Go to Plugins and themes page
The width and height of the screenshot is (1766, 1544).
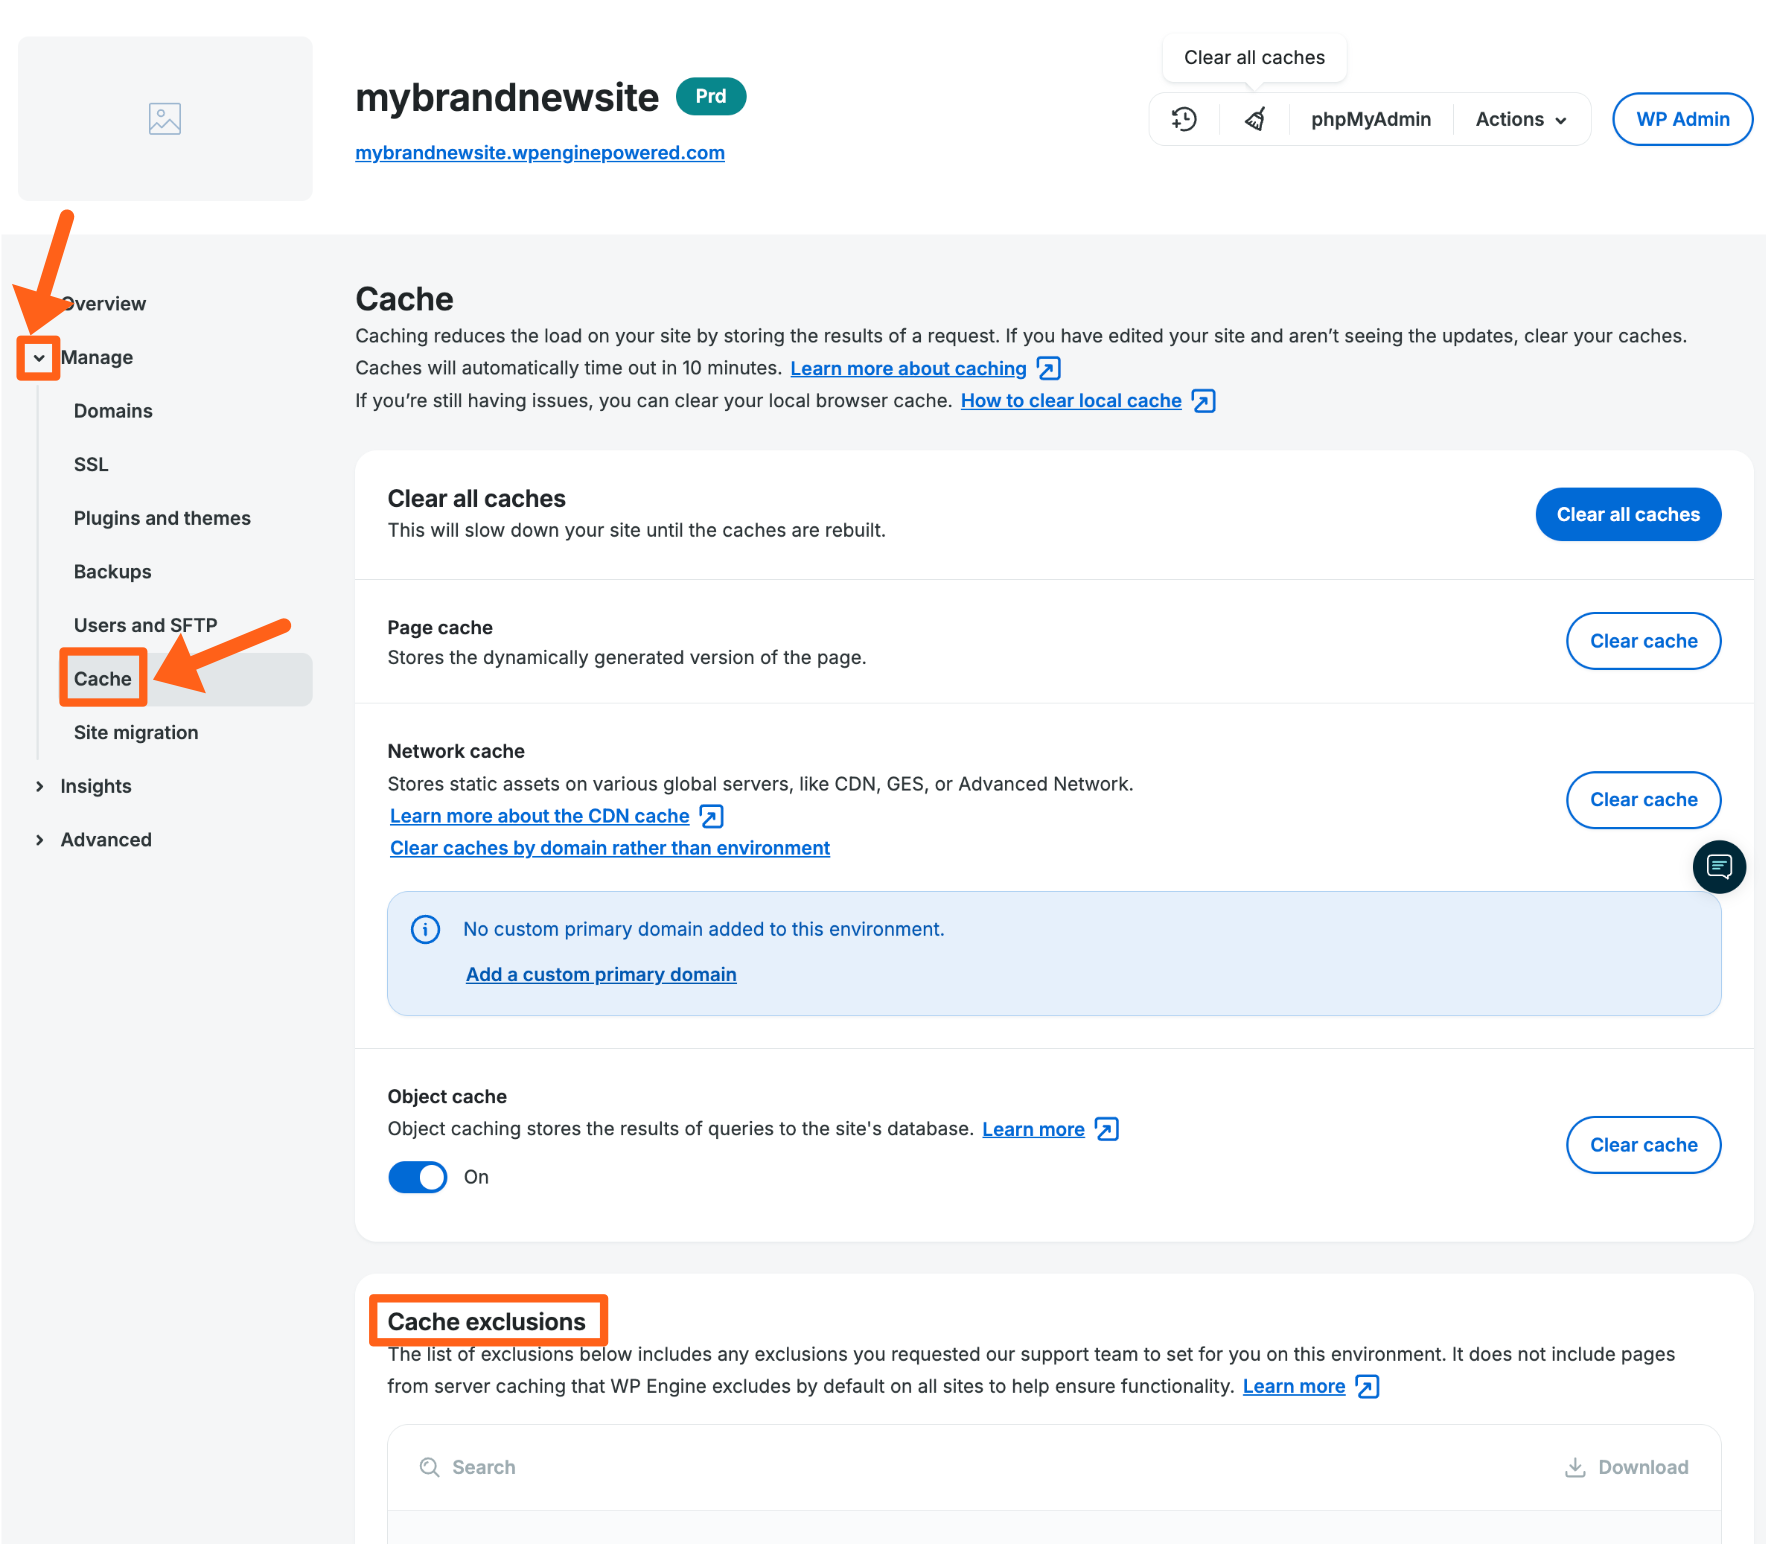coord(162,518)
